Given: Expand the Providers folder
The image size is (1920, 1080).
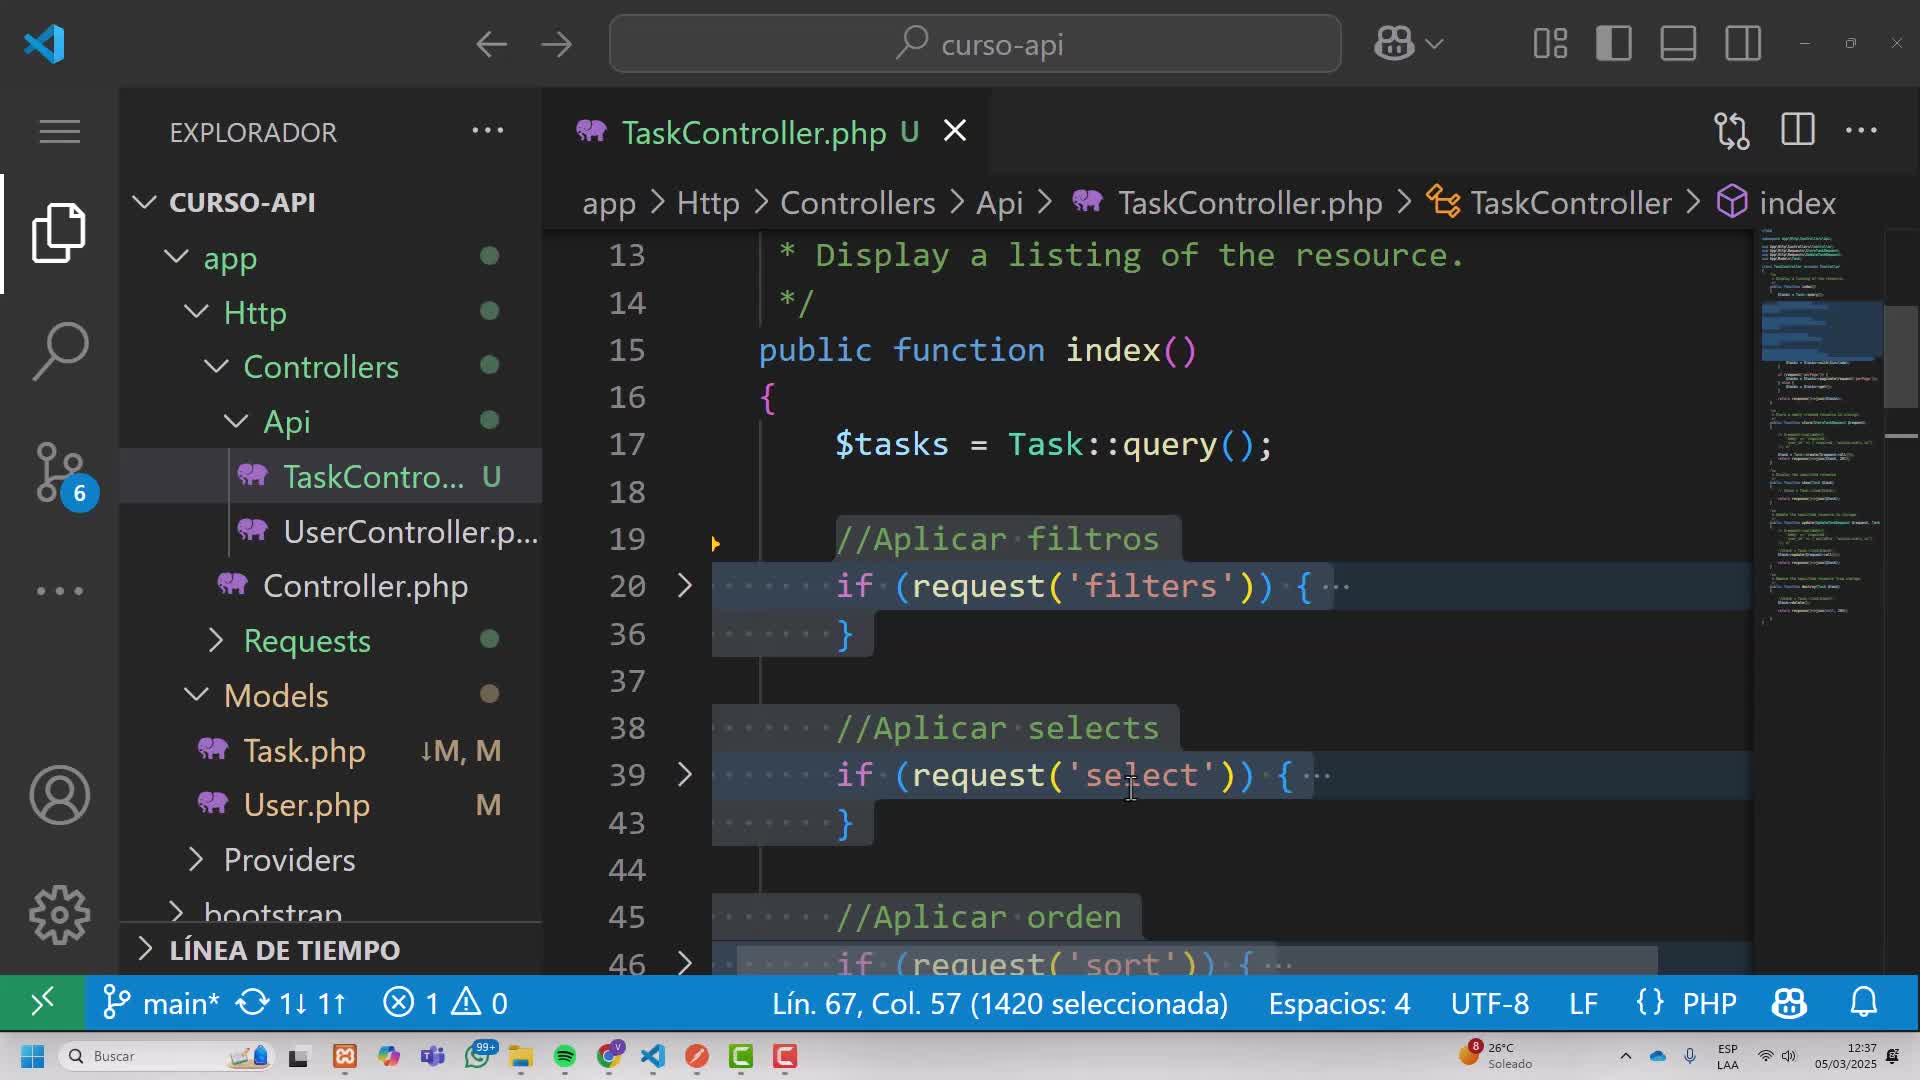Looking at the screenshot, I should click(289, 860).
